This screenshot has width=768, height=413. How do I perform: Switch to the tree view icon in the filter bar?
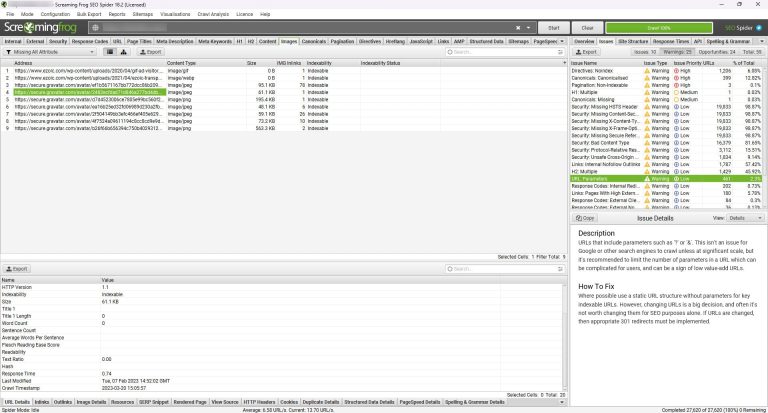(x=123, y=51)
